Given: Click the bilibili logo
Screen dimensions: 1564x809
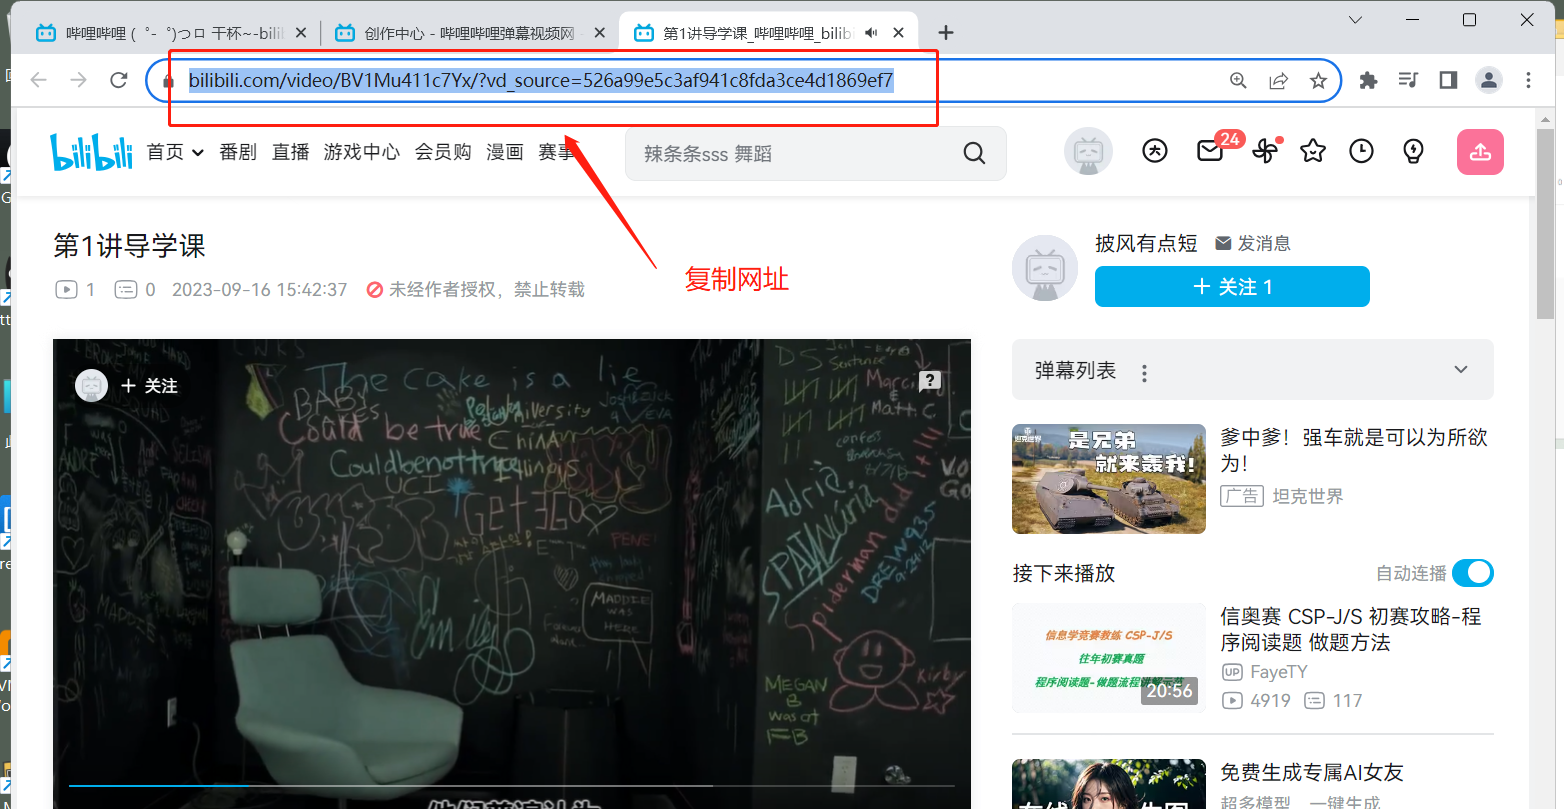Looking at the screenshot, I should (x=91, y=152).
